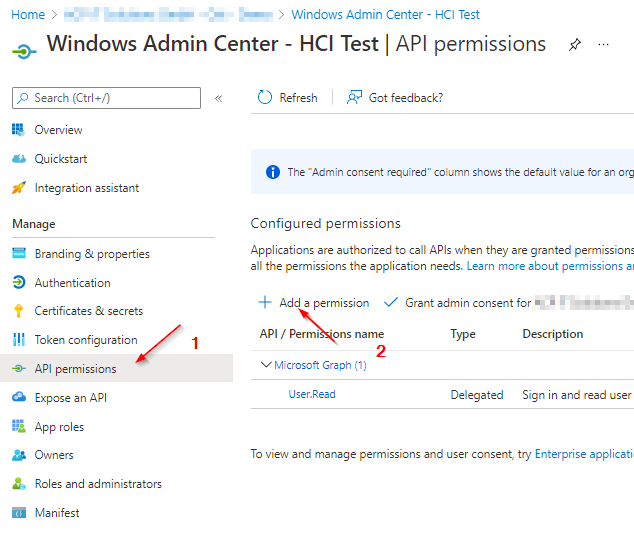Click the Delegated cell for User.Read
This screenshot has width=634, height=540.
pos(477,394)
